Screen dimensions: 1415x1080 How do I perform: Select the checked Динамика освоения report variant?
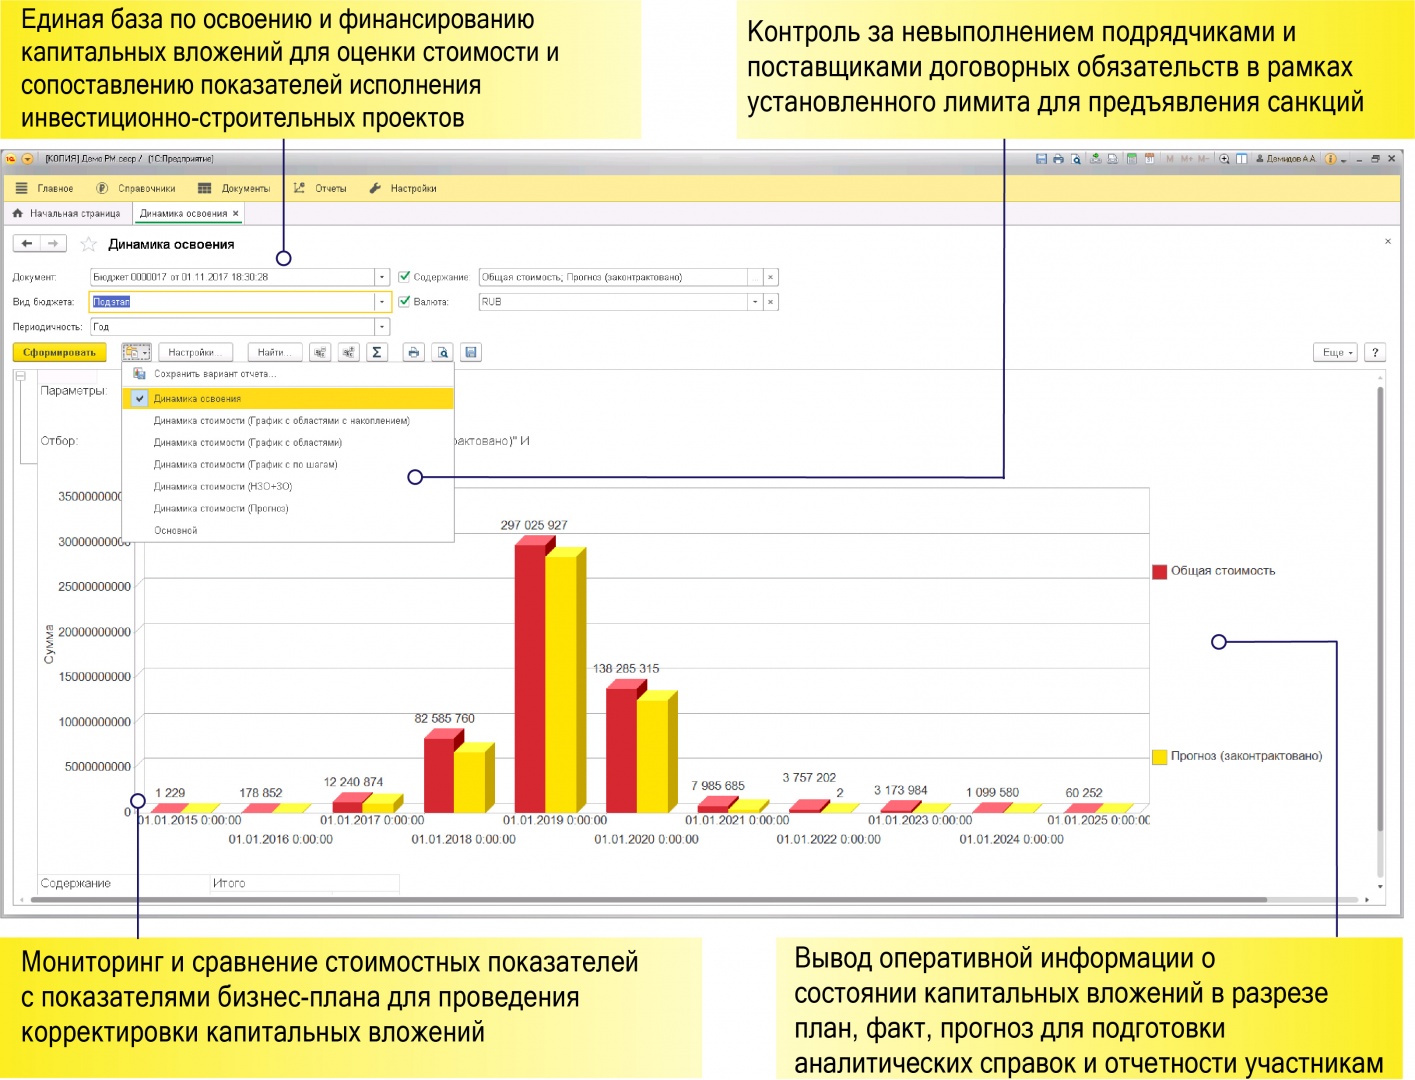point(288,398)
